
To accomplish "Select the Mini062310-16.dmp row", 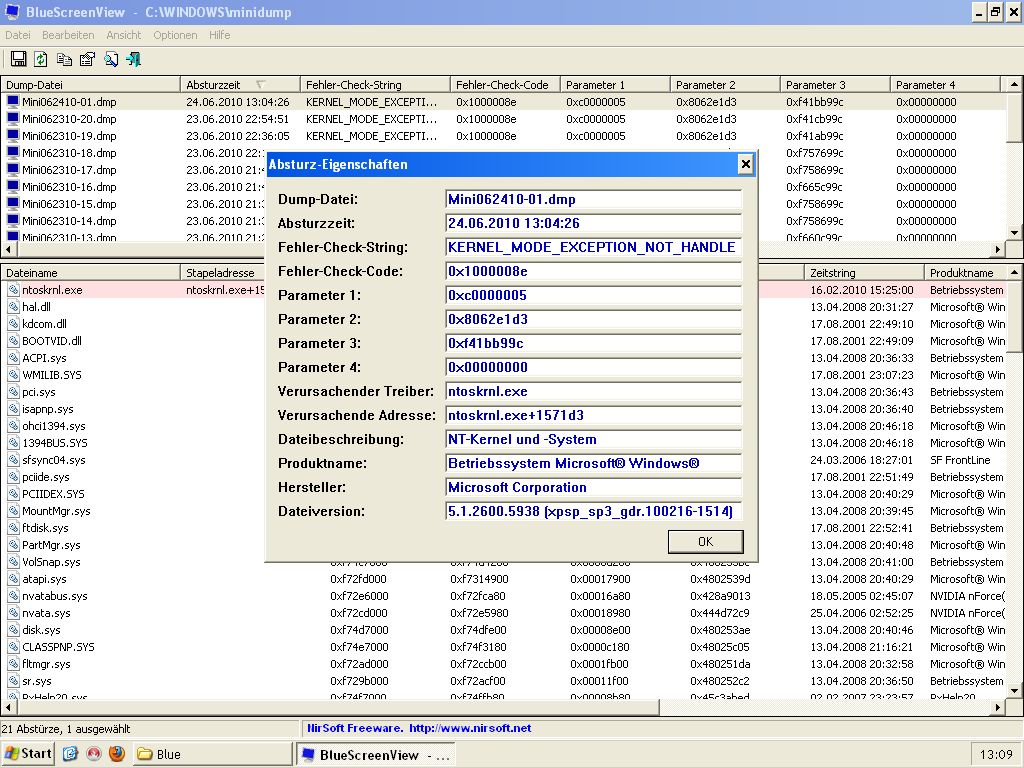I will coord(69,187).
